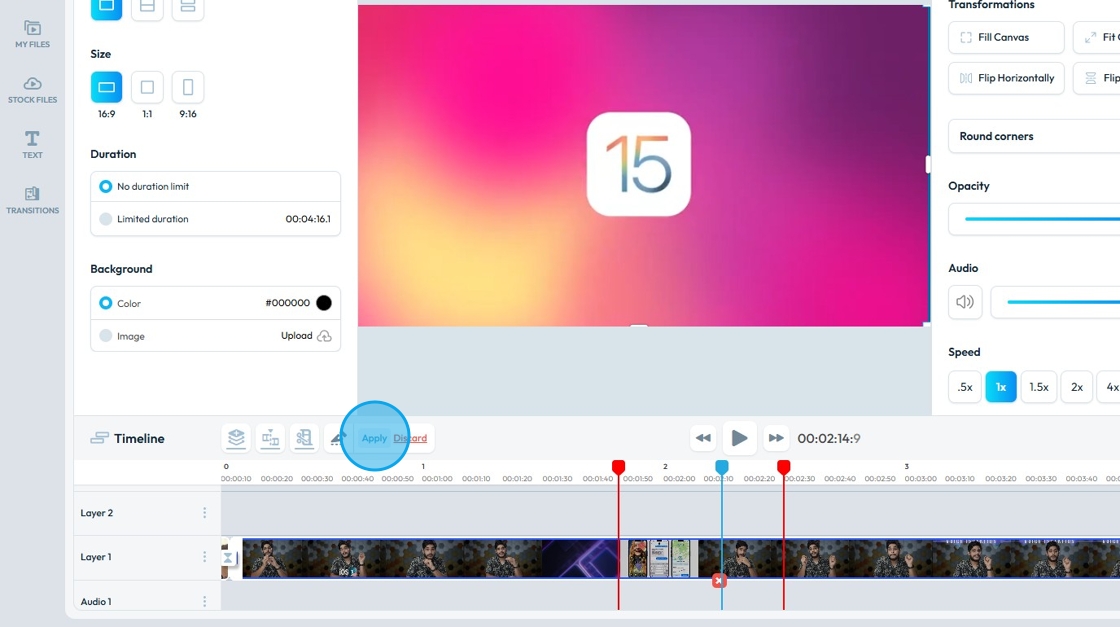Adjust the Opacity slider

1042,219
